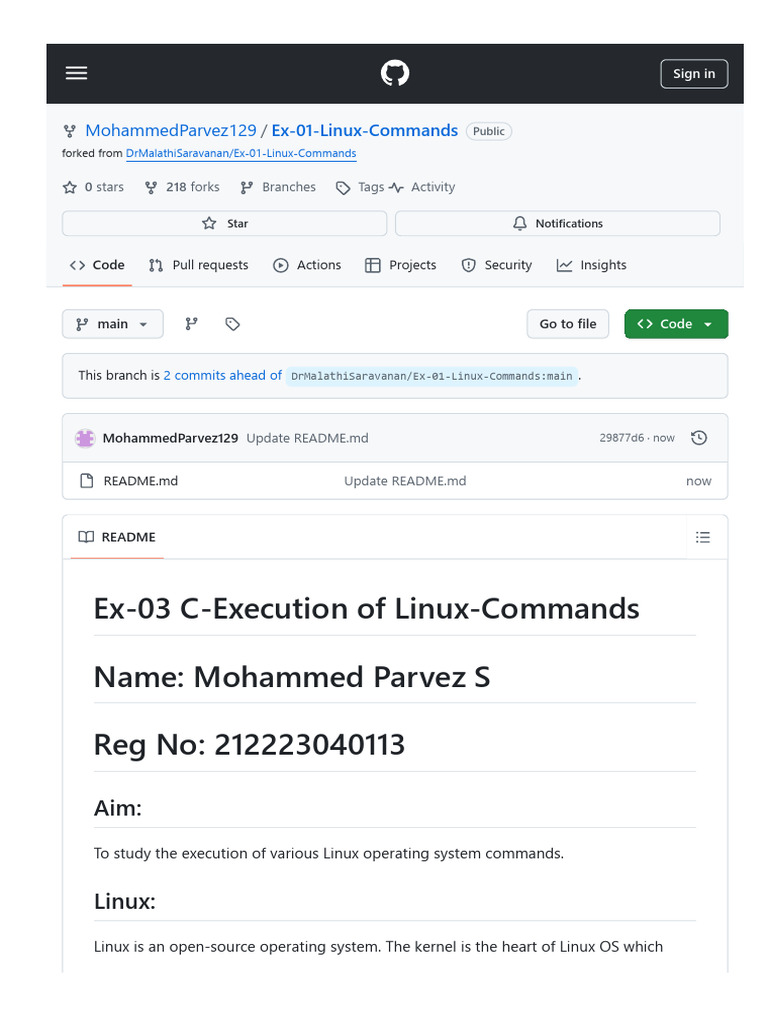The width and height of the screenshot is (768, 1024).
Task: Open the hamburger navigation menu
Action: [x=76, y=73]
